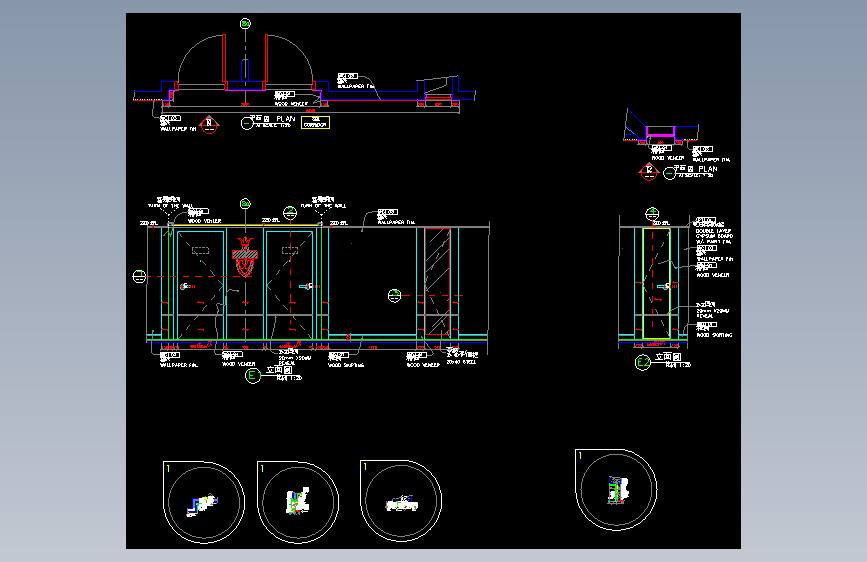
Task: Click the green grid bubble above the door plan
Action: (x=245, y=23)
